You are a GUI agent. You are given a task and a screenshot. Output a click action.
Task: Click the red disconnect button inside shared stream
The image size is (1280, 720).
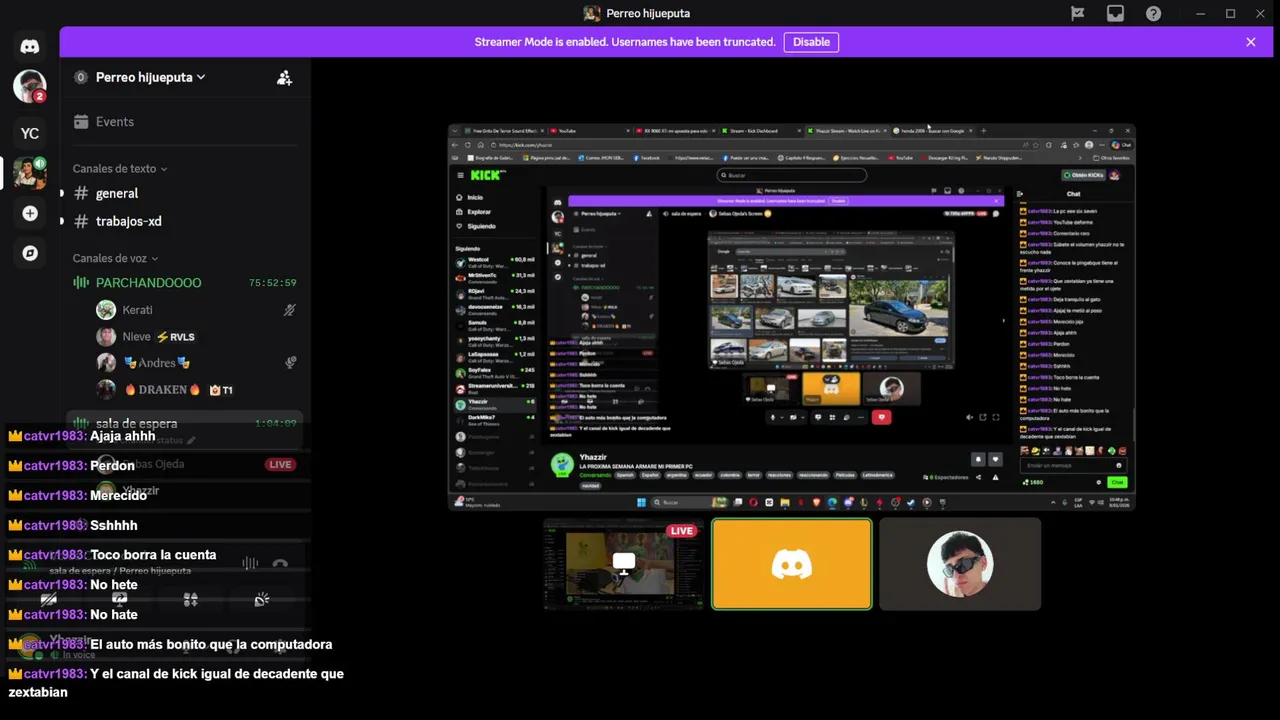click(881, 417)
